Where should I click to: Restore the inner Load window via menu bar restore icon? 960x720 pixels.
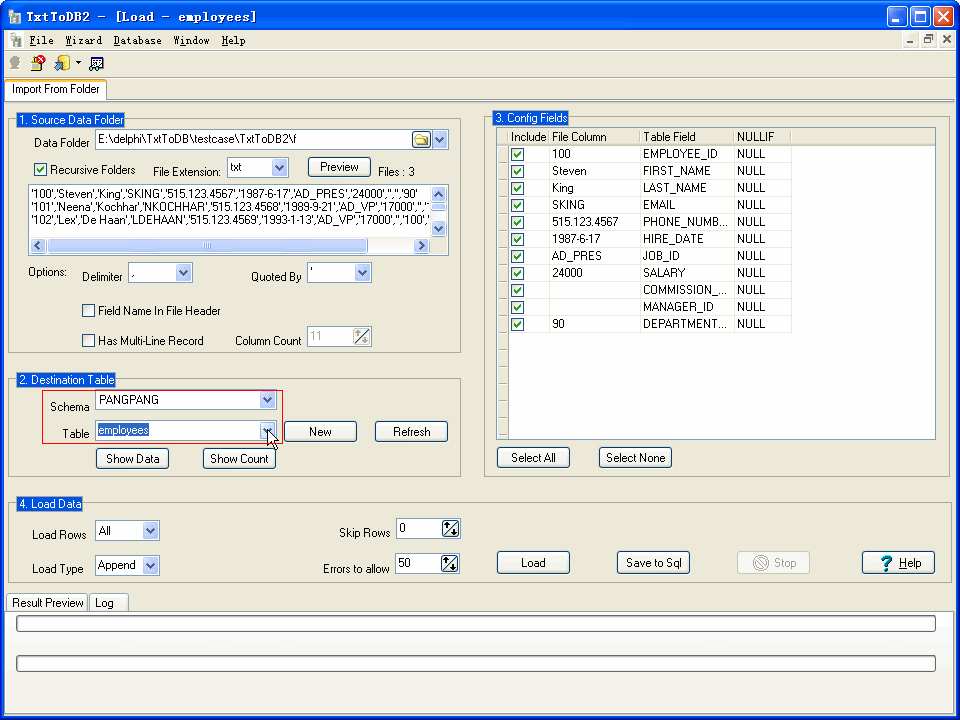click(x=929, y=40)
